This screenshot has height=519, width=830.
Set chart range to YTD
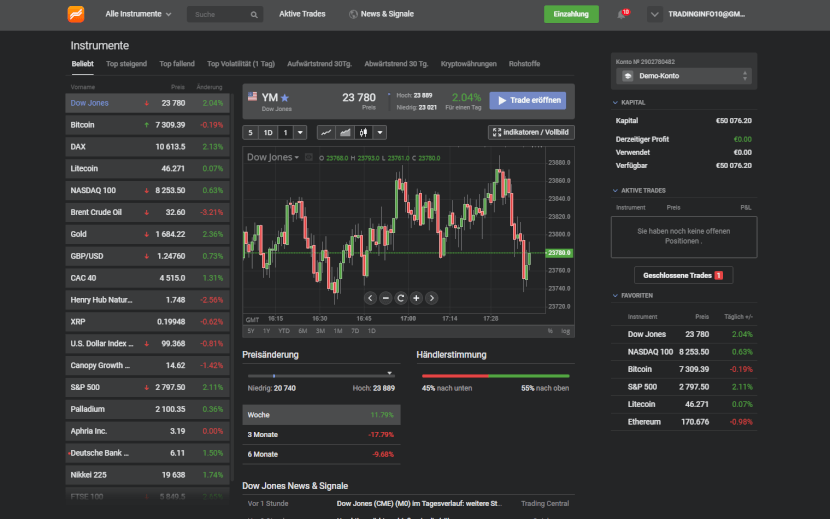(x=284, y=331)
